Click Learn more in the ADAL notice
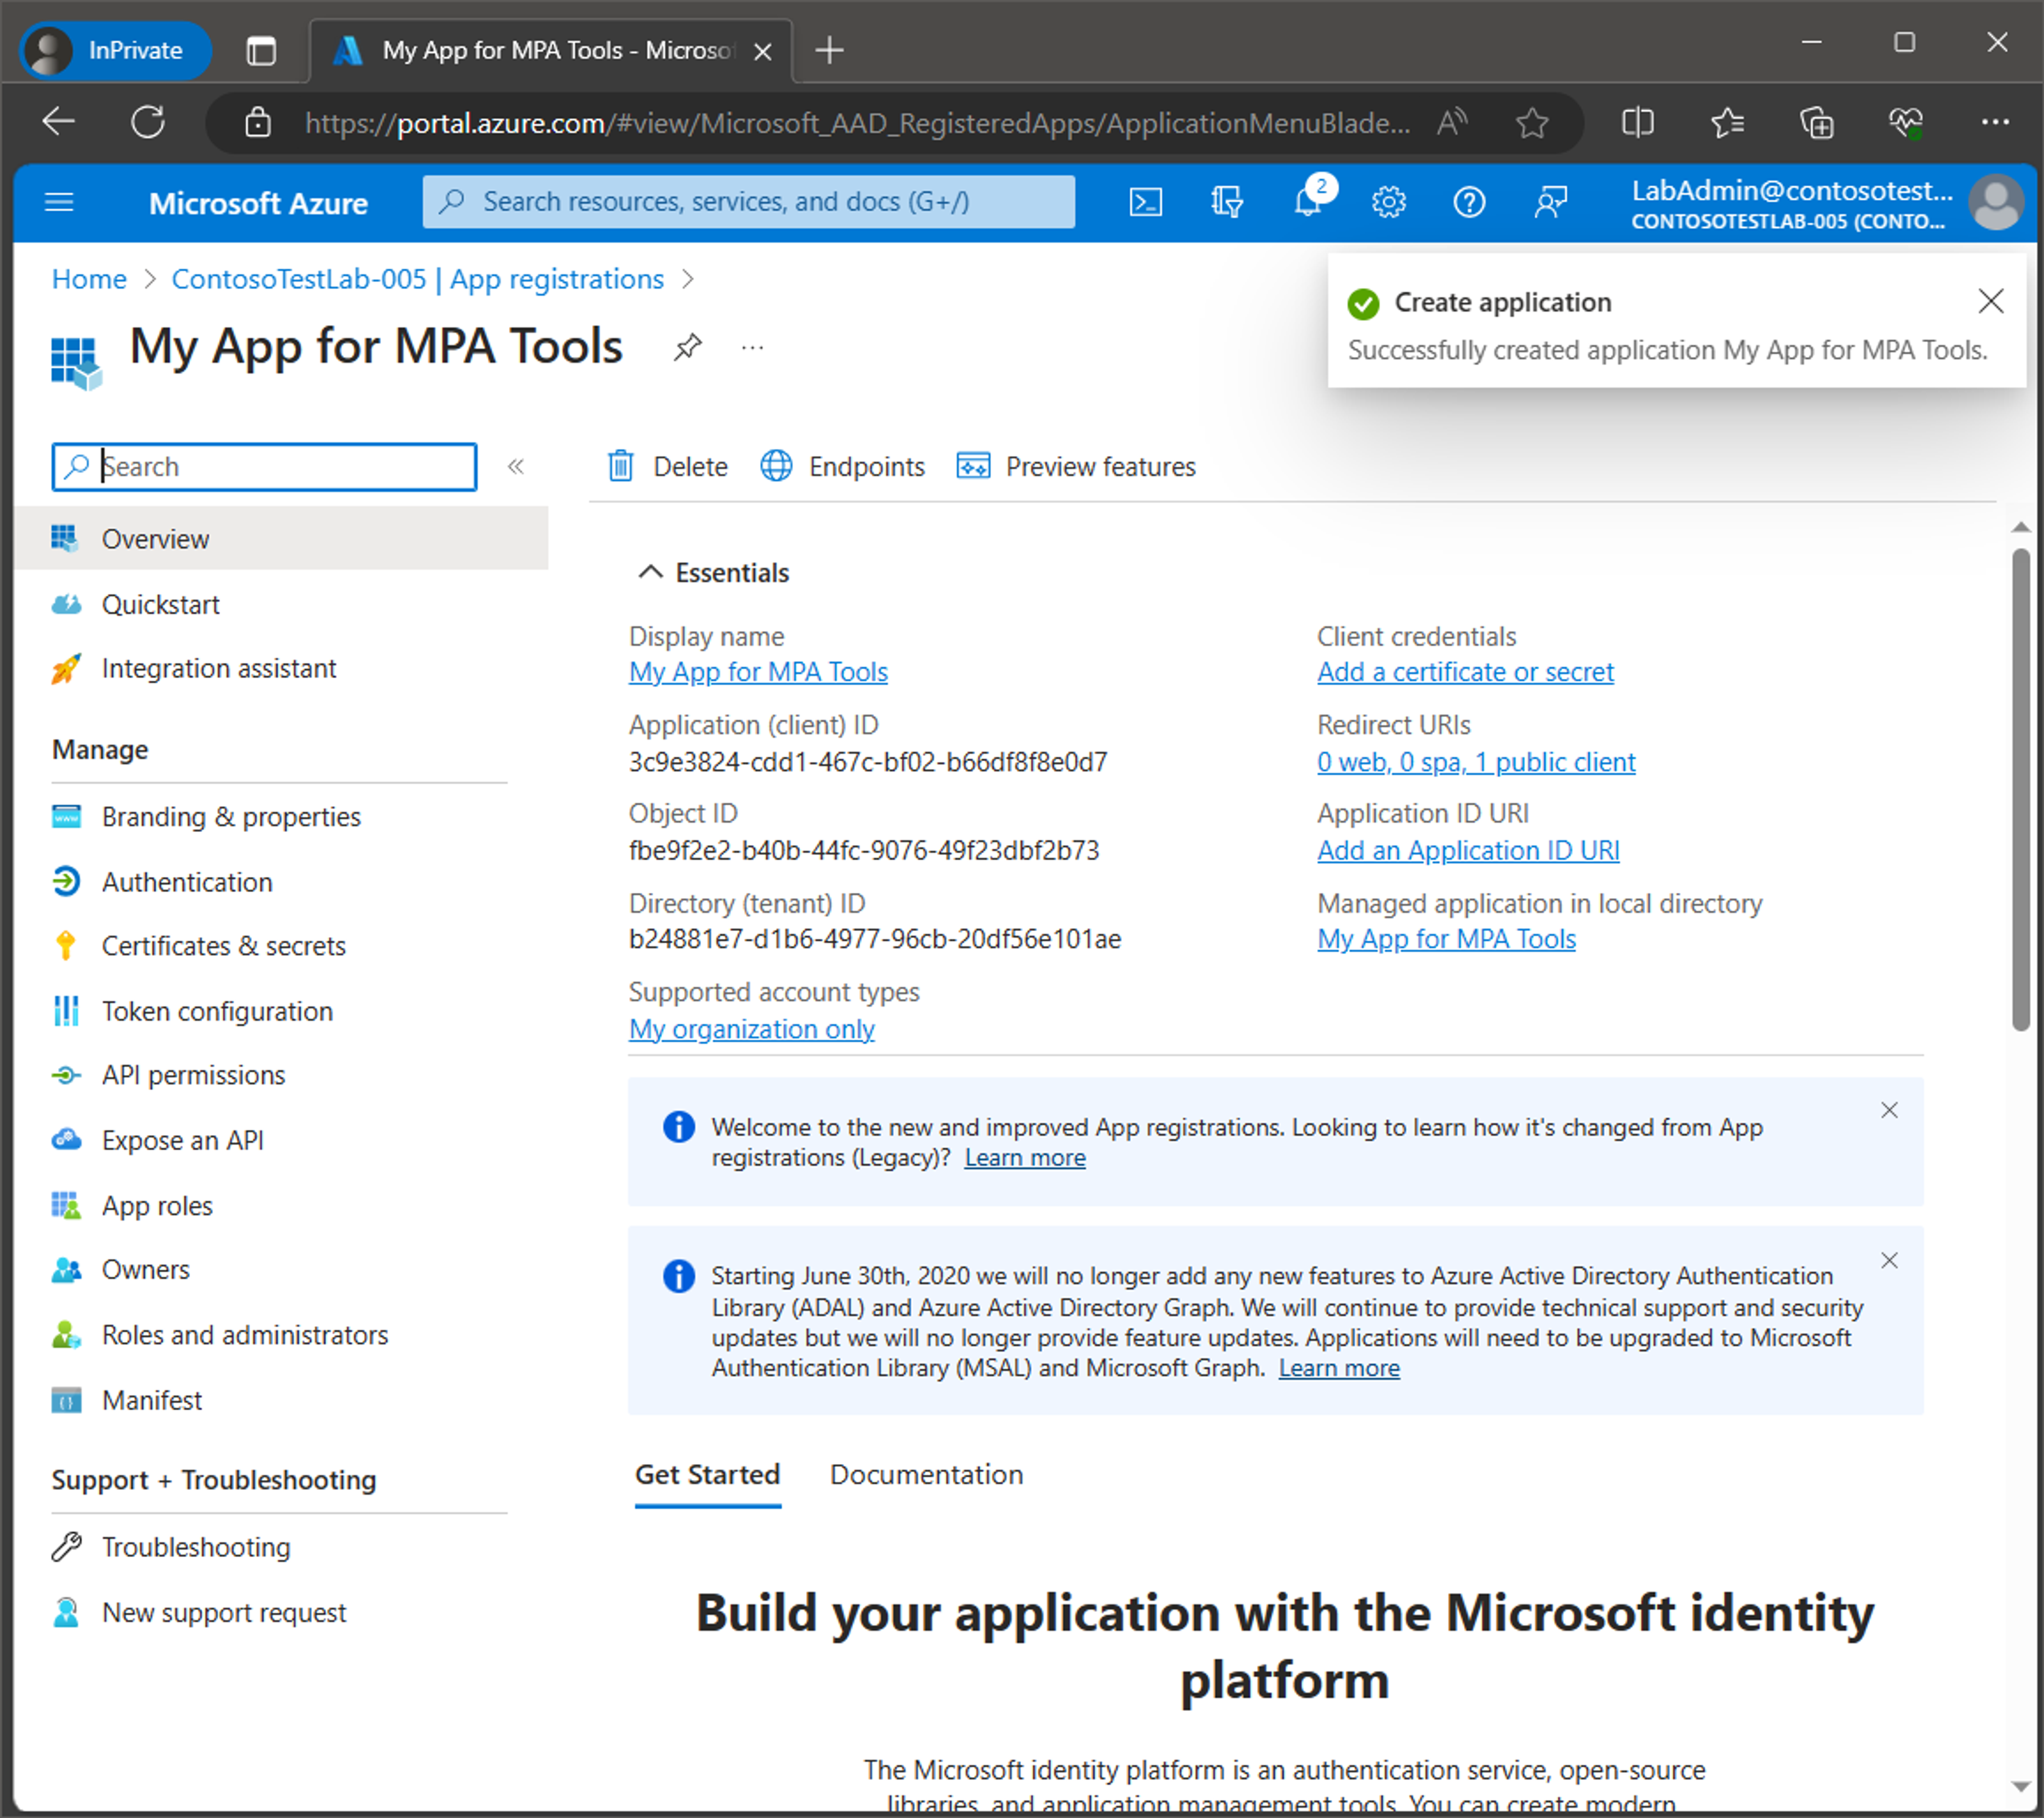 tap(1339, 1368)
